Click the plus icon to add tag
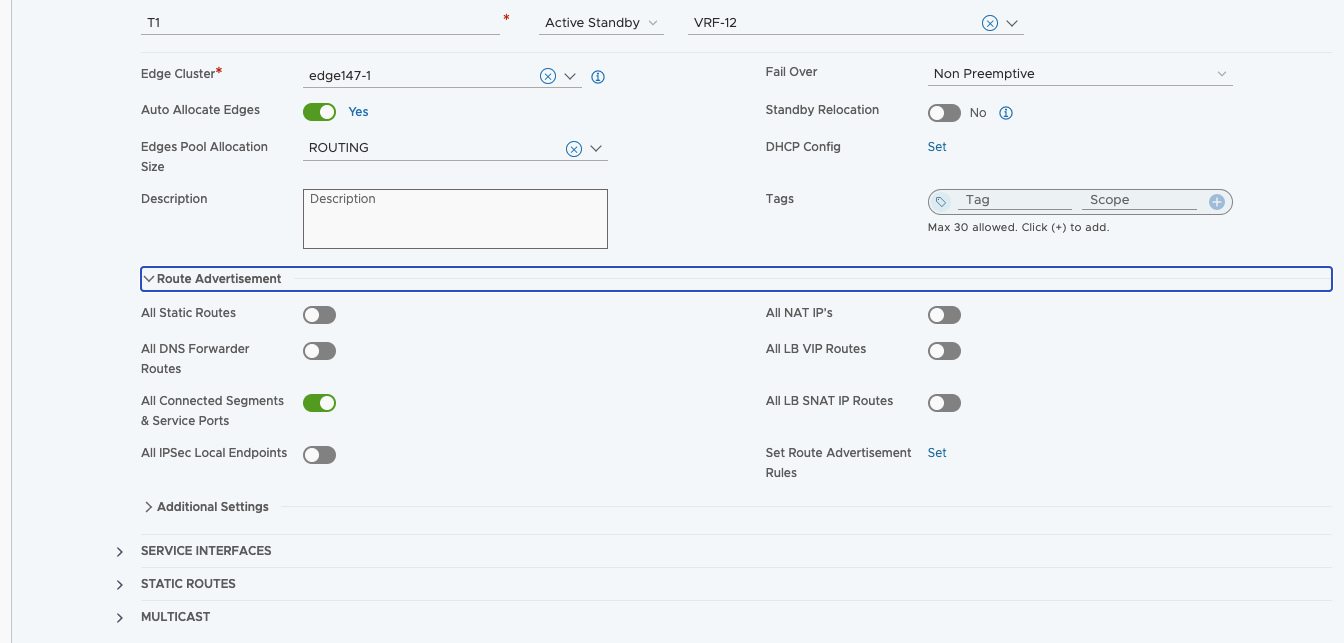The image size is (1344, 643). (1217, 202)
